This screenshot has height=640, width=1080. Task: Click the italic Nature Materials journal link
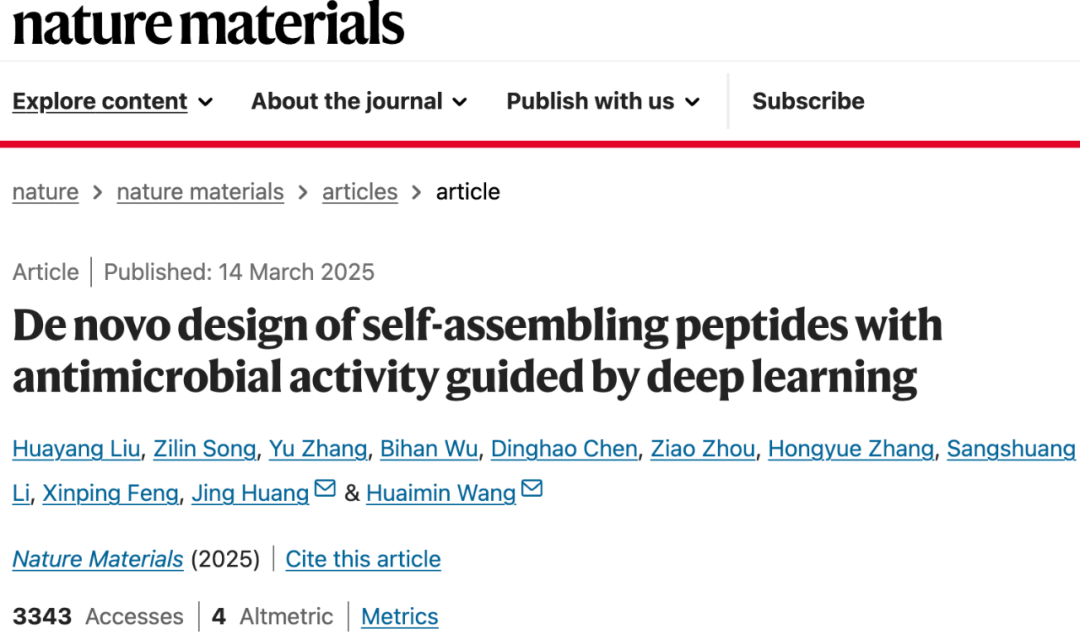(x=98, y=559)
